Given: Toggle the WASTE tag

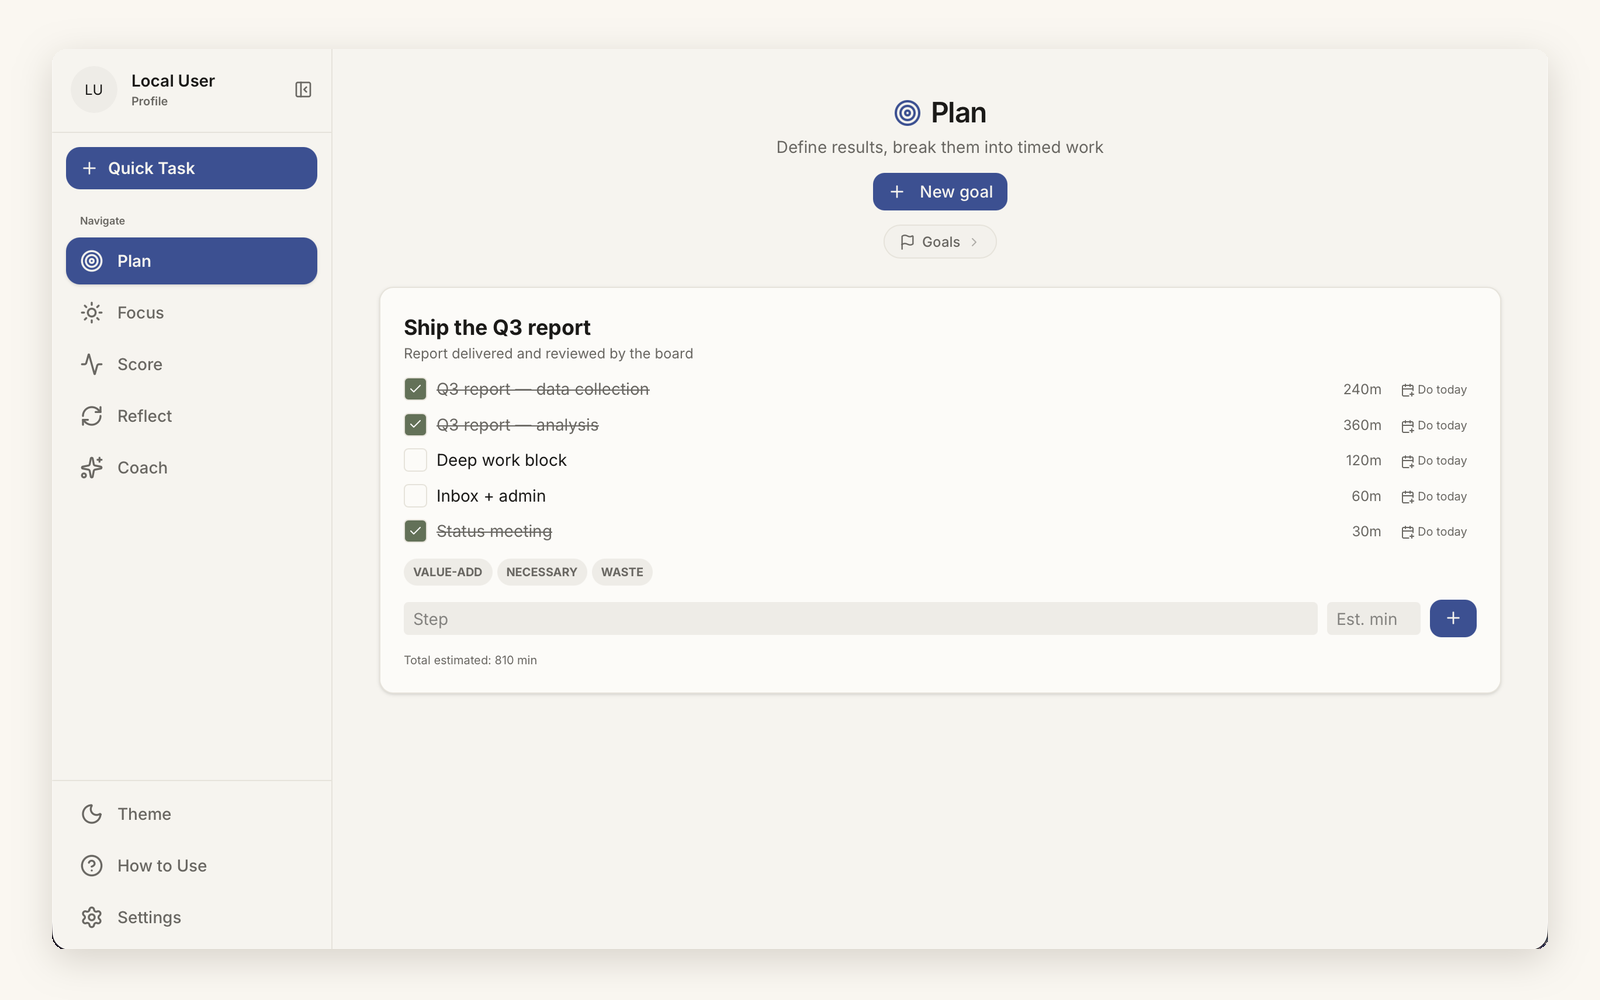Looking at the screenshot, I should [x=622, y=572].
